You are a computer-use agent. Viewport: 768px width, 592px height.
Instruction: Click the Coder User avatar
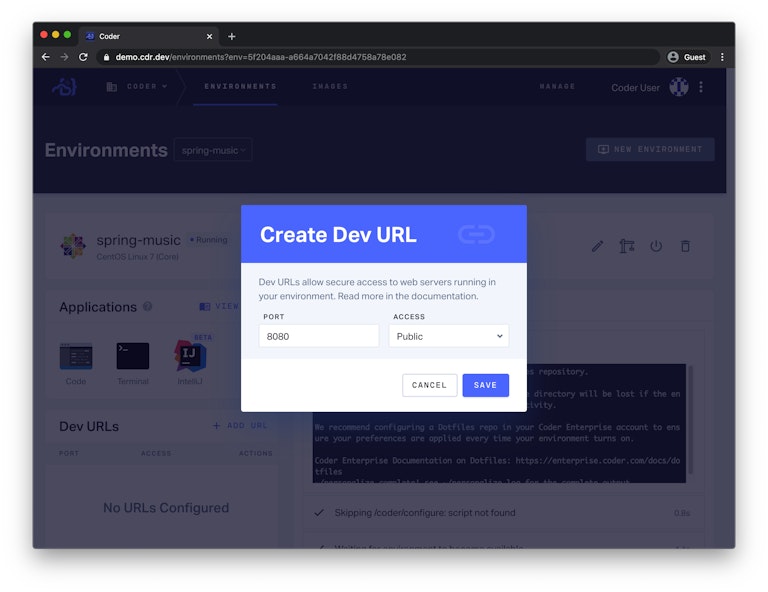pos(678,87)
